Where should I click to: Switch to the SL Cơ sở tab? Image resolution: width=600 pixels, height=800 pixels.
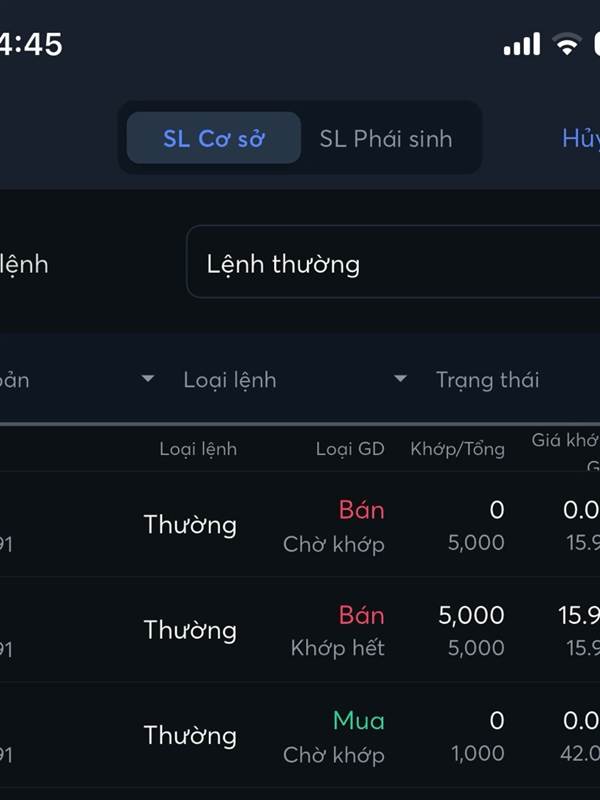pos(213,139)
